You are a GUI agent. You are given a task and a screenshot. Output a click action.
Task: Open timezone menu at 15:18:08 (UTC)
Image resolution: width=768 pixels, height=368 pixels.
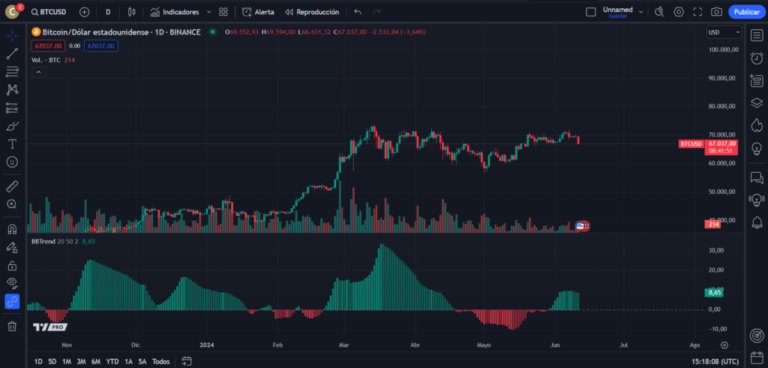pyautogui.click(x=716, y=362)
